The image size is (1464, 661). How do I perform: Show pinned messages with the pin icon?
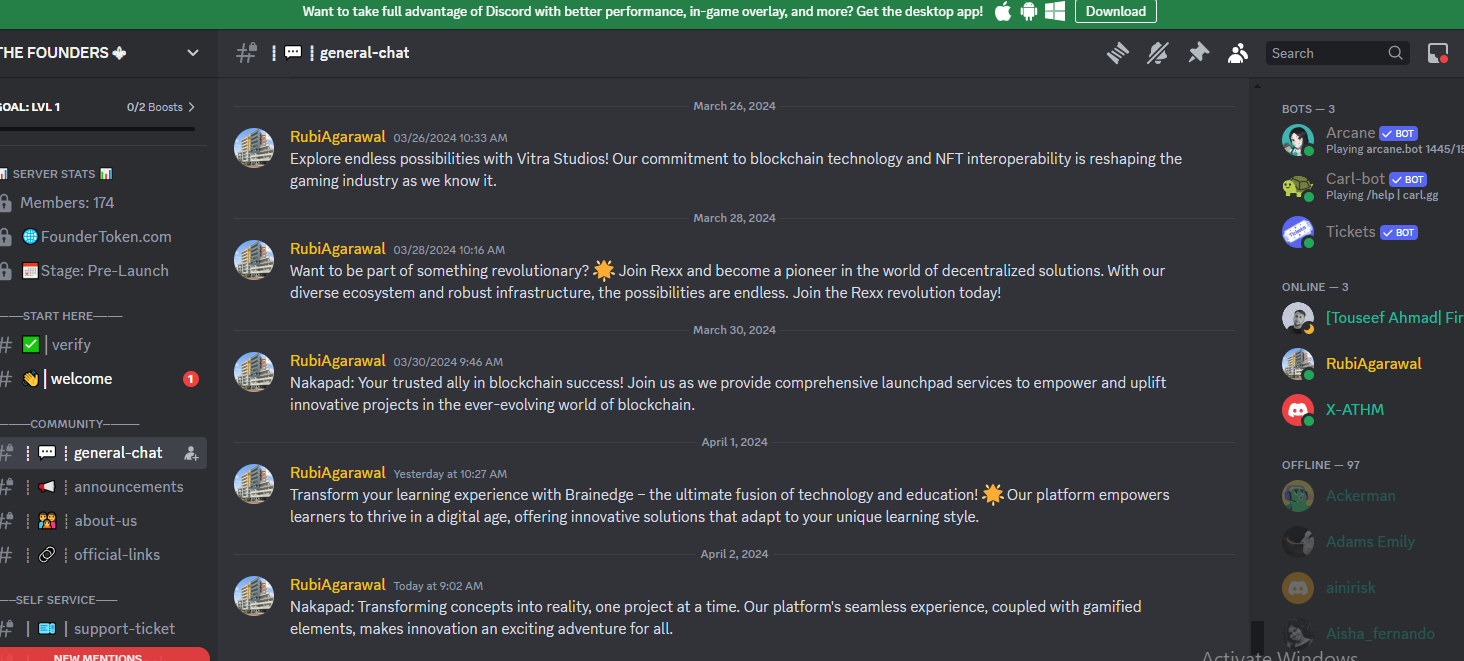pyautogui.click(x=1198, y=53)
